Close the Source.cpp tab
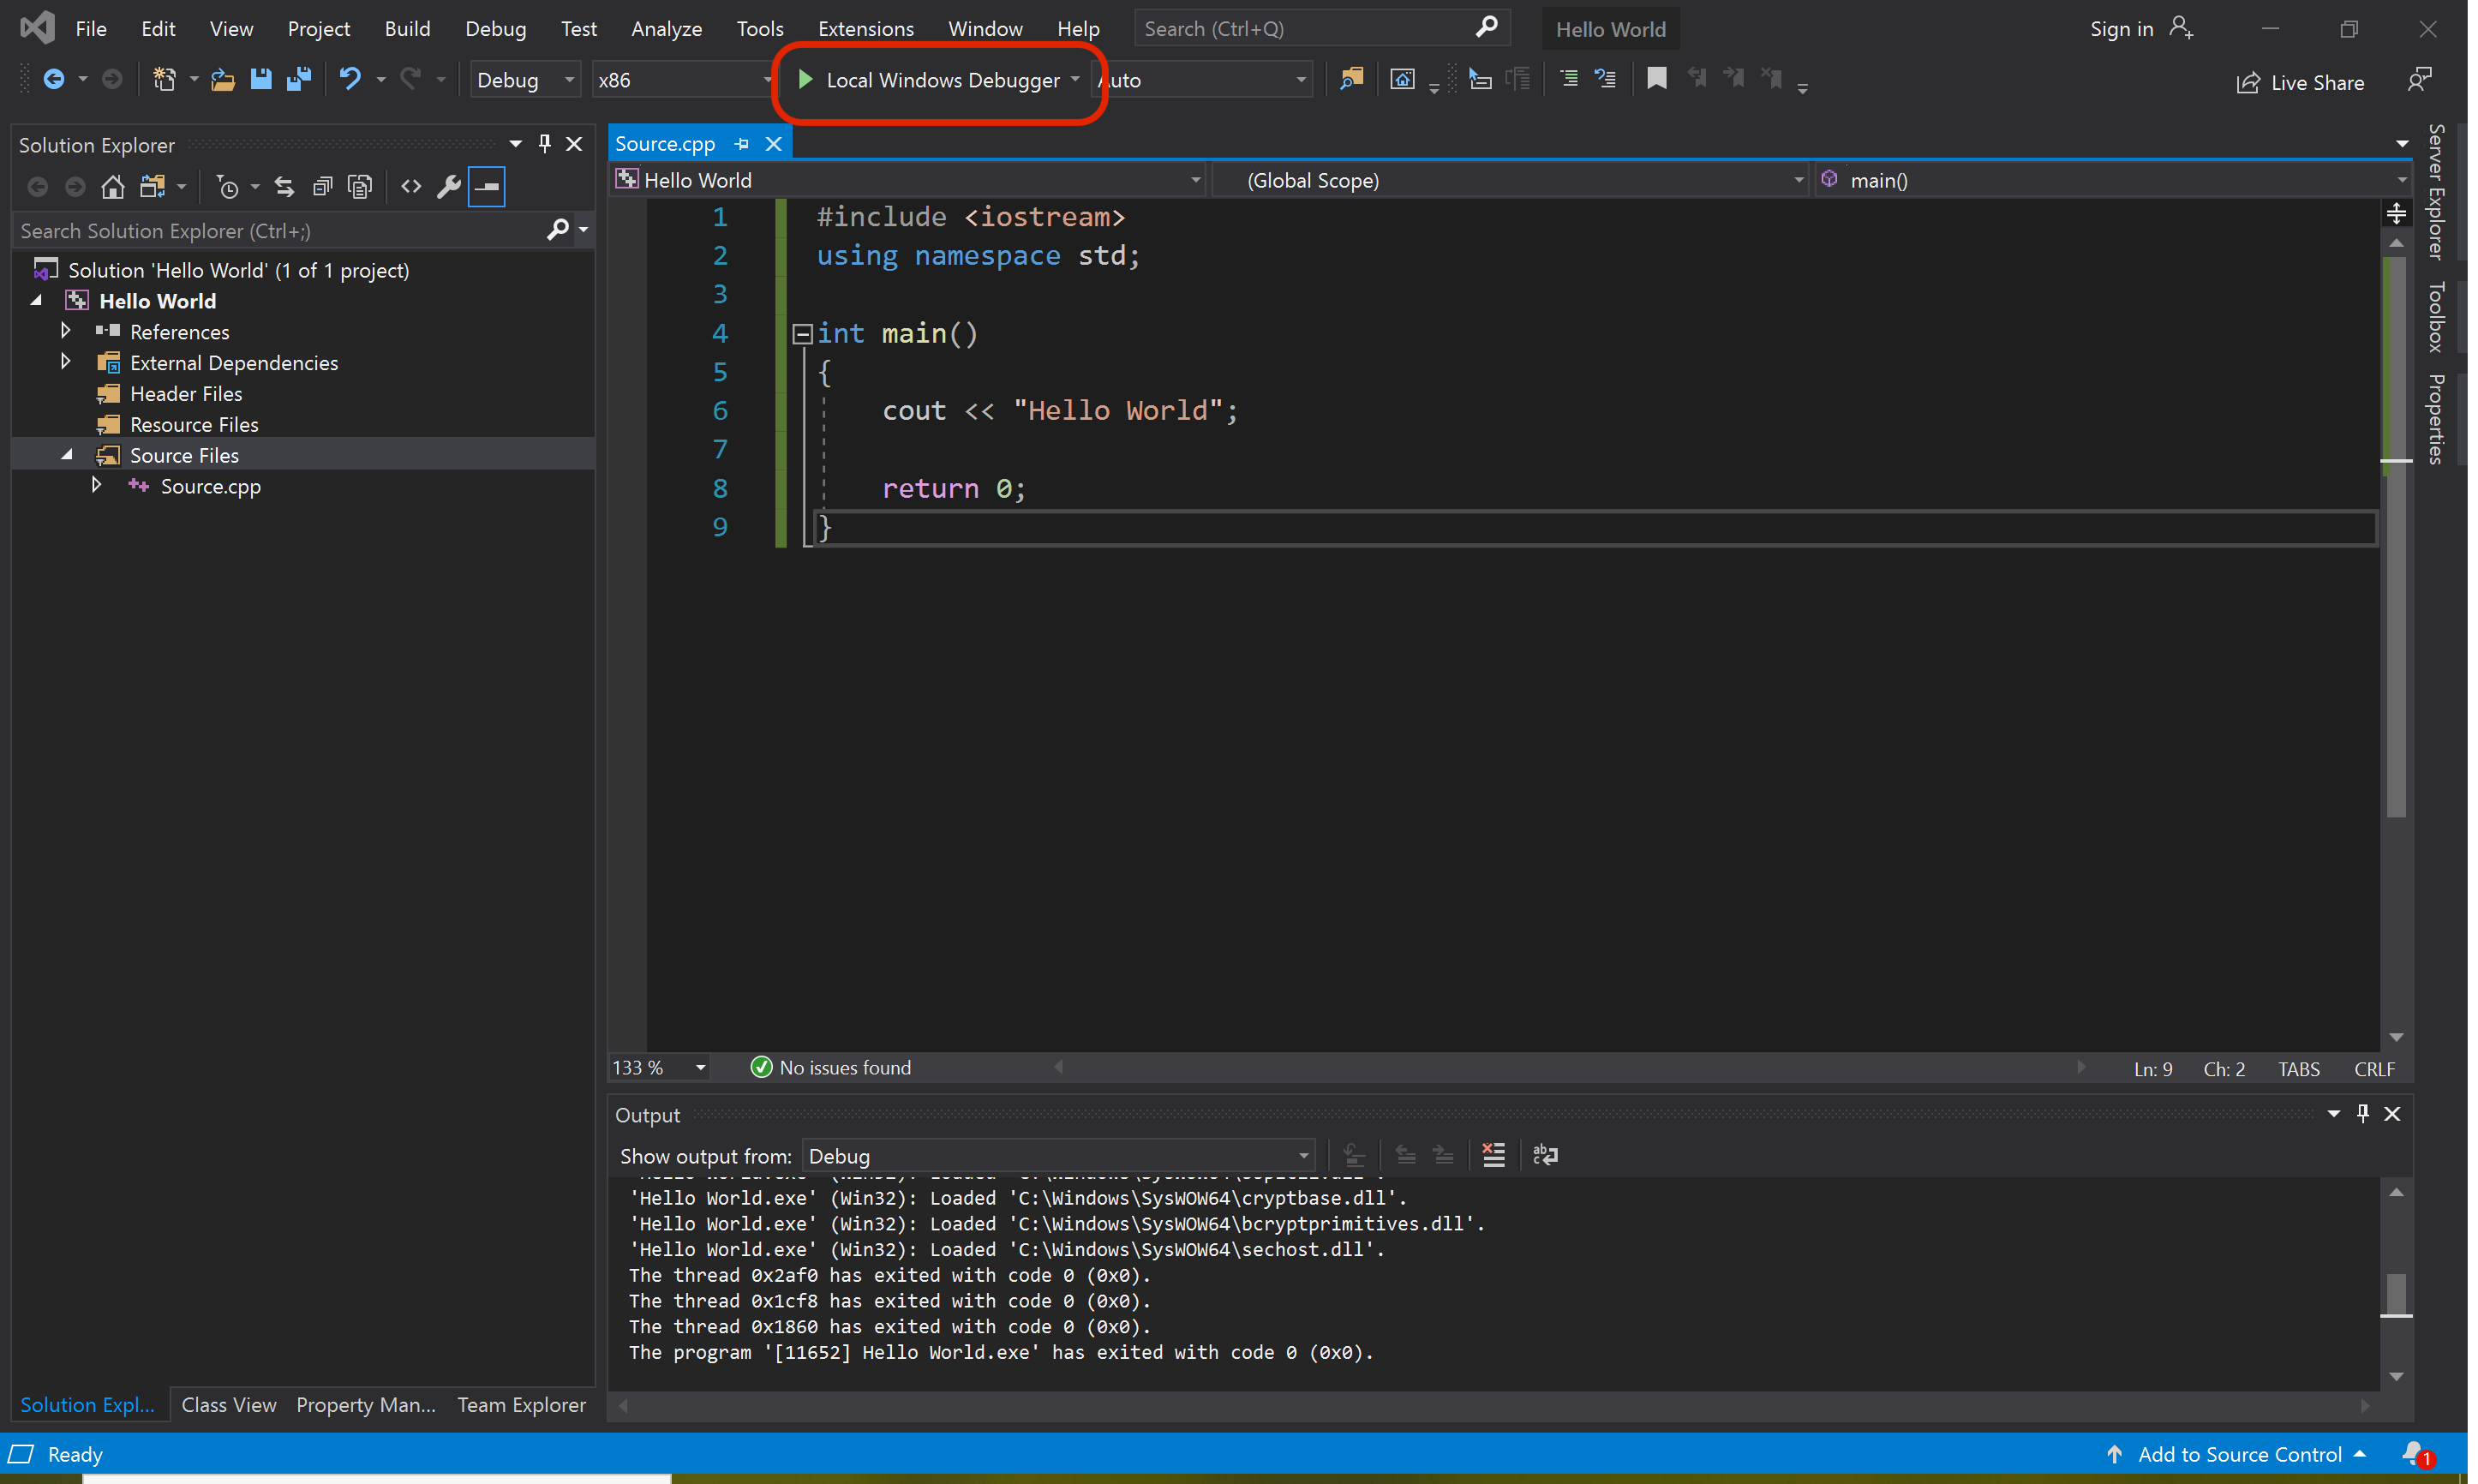 (773, 144)
